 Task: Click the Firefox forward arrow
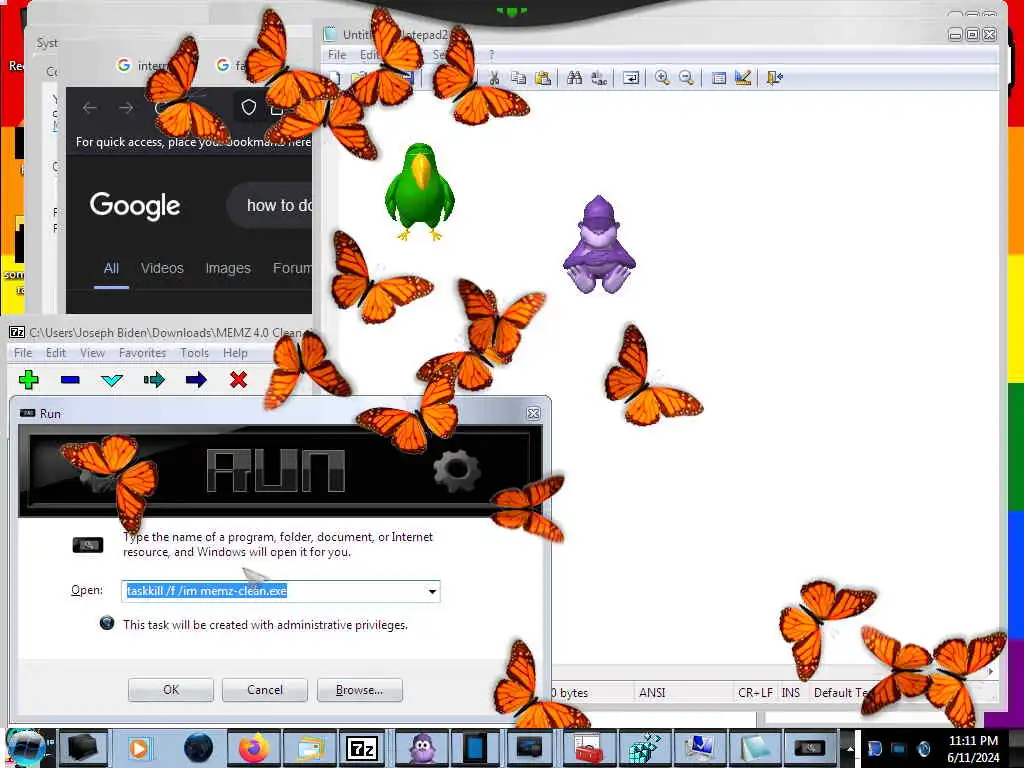[126, 108]
